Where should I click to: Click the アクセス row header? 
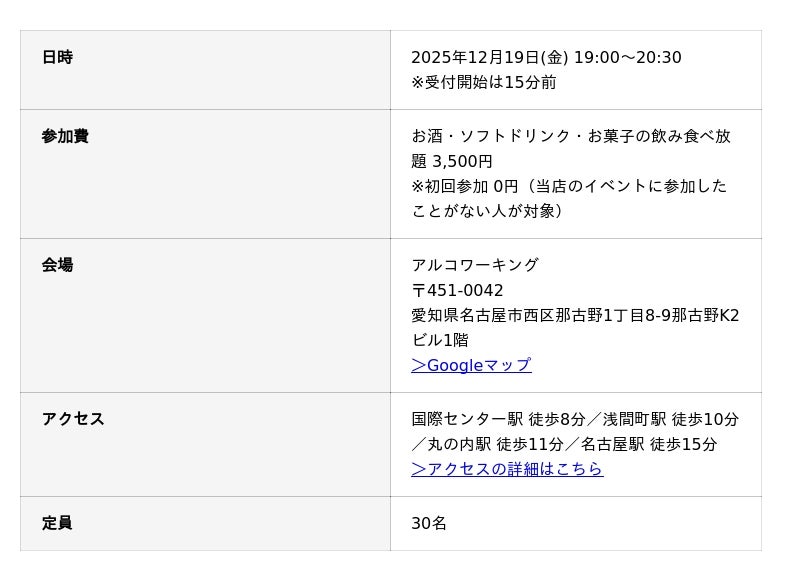(x=73, y=419)
